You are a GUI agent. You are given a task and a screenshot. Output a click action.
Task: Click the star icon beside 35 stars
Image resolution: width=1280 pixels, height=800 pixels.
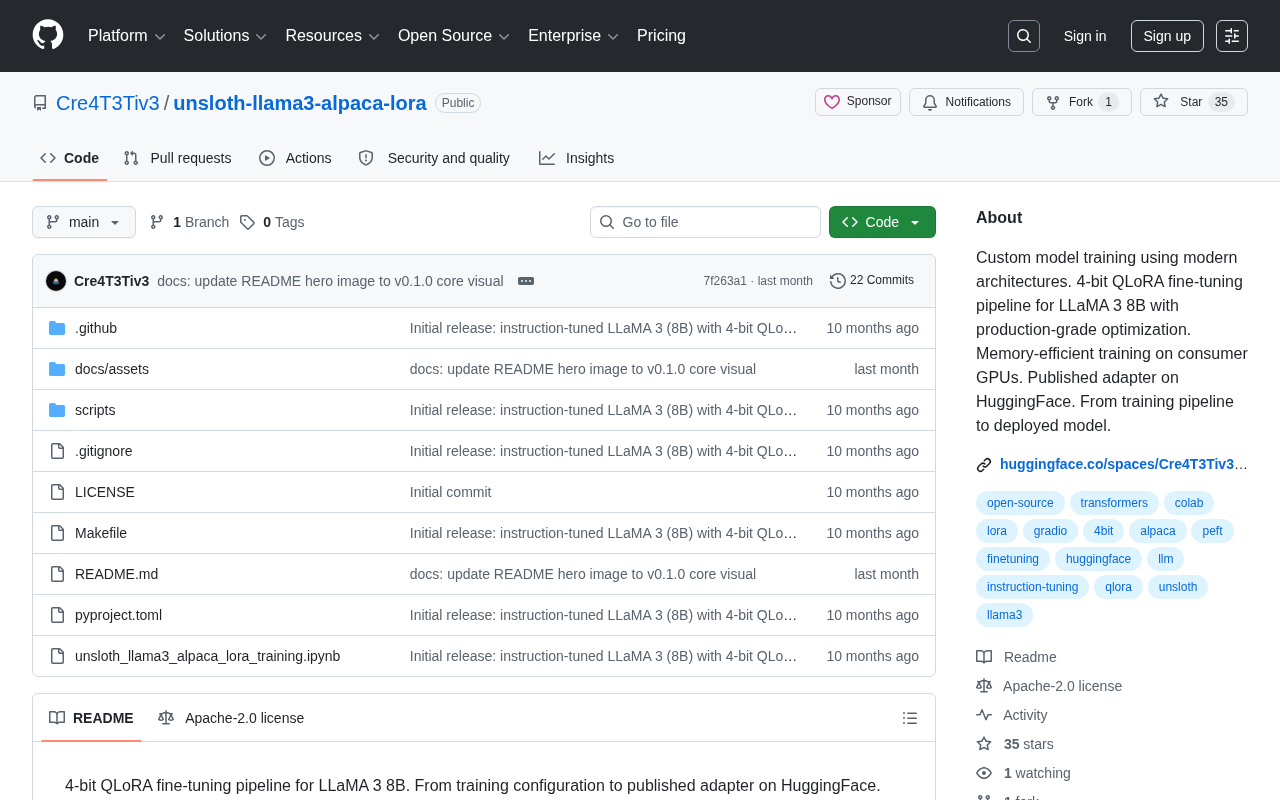[984, 744]
